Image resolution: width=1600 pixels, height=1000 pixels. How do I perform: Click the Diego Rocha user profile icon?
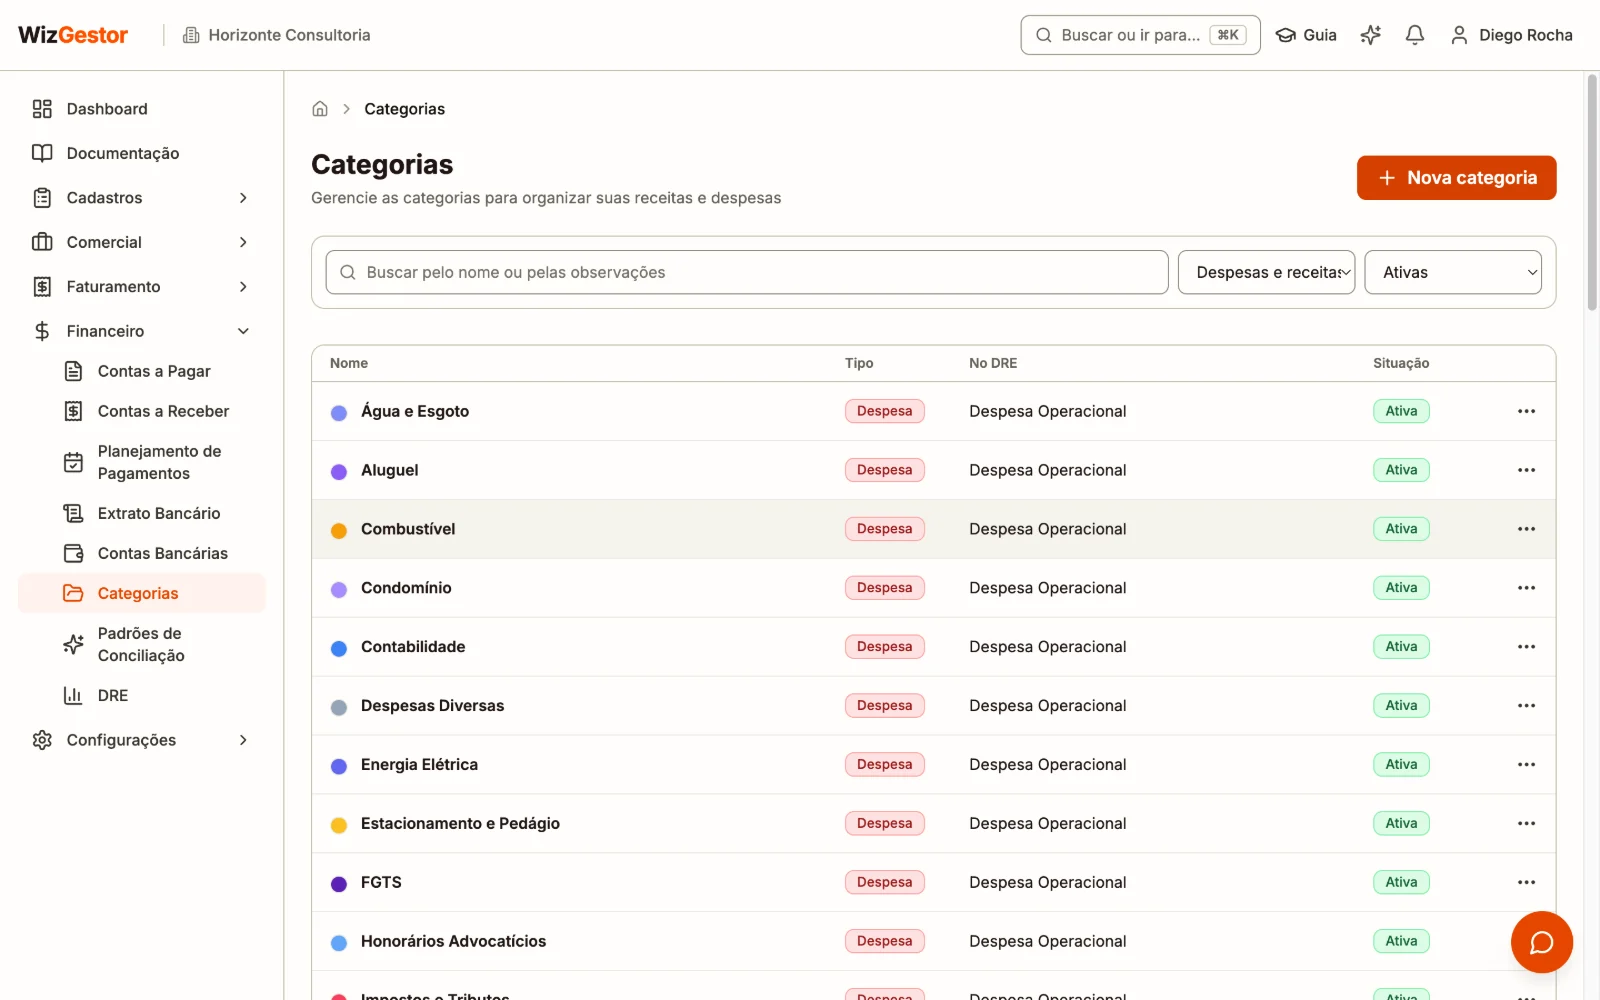click(1459, 35)
